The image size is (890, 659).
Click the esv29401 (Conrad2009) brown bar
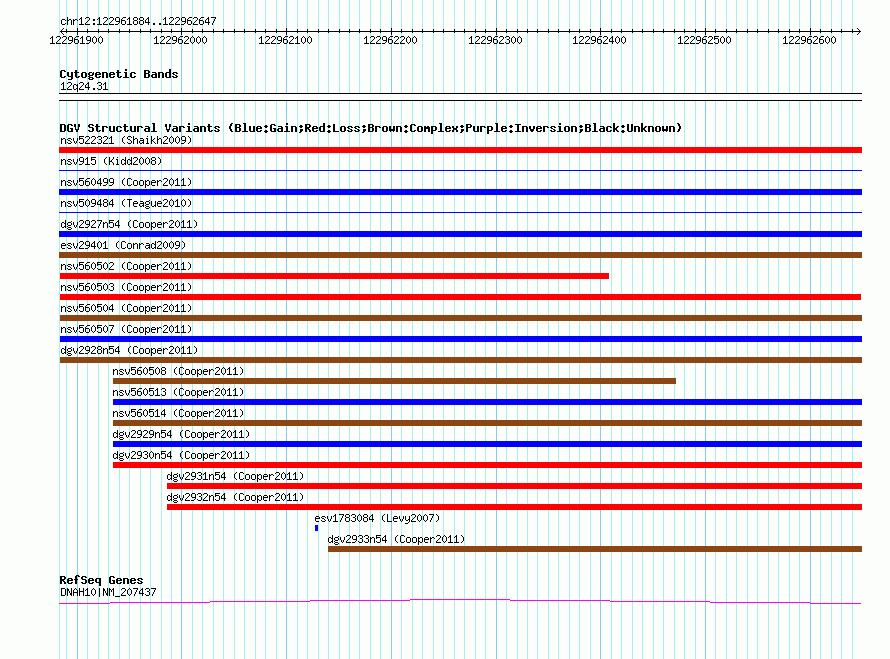click(x=460, y=255)
